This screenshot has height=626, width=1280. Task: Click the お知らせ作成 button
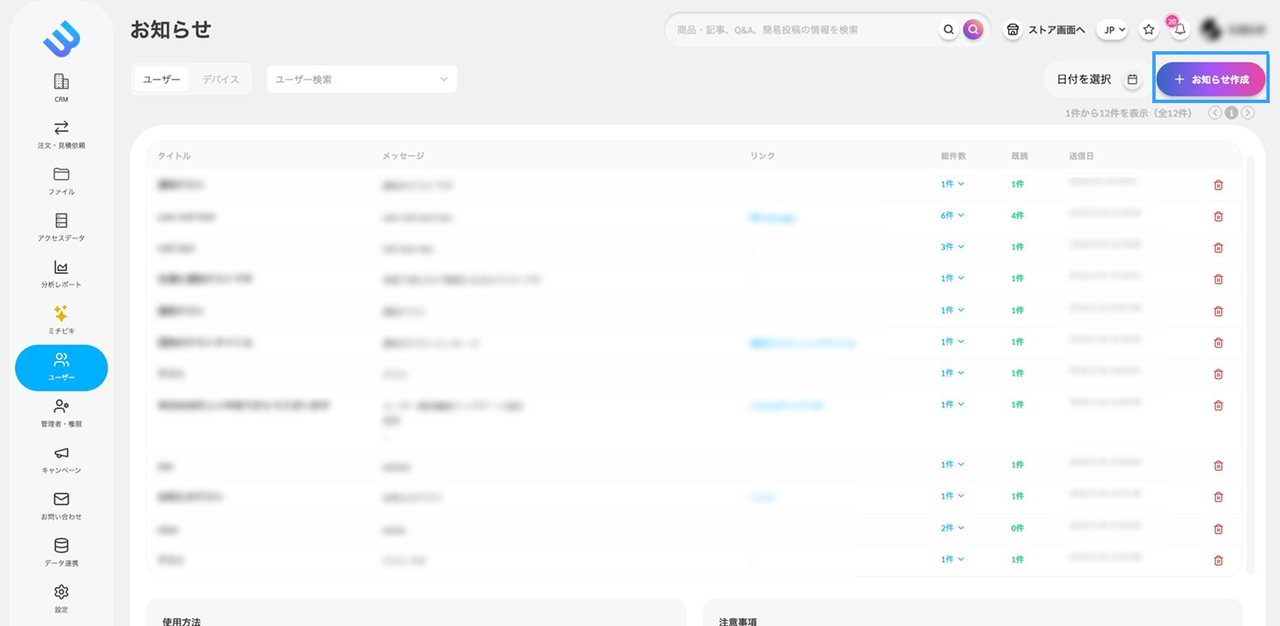tap(1211, 79)
